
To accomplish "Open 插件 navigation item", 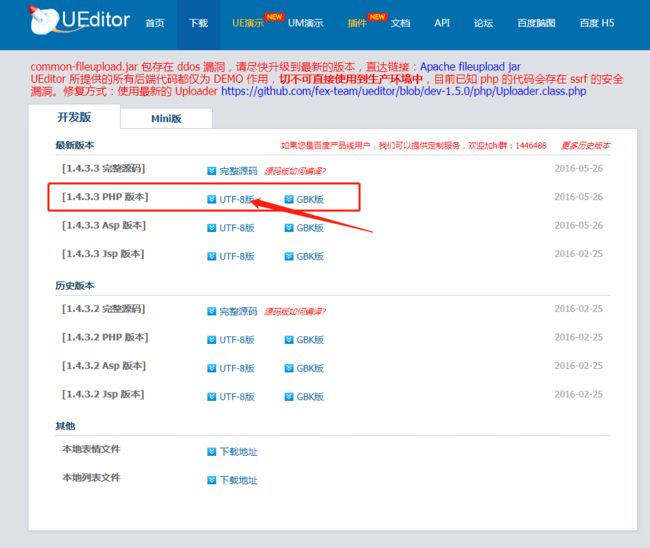I will tap(357, 23).
